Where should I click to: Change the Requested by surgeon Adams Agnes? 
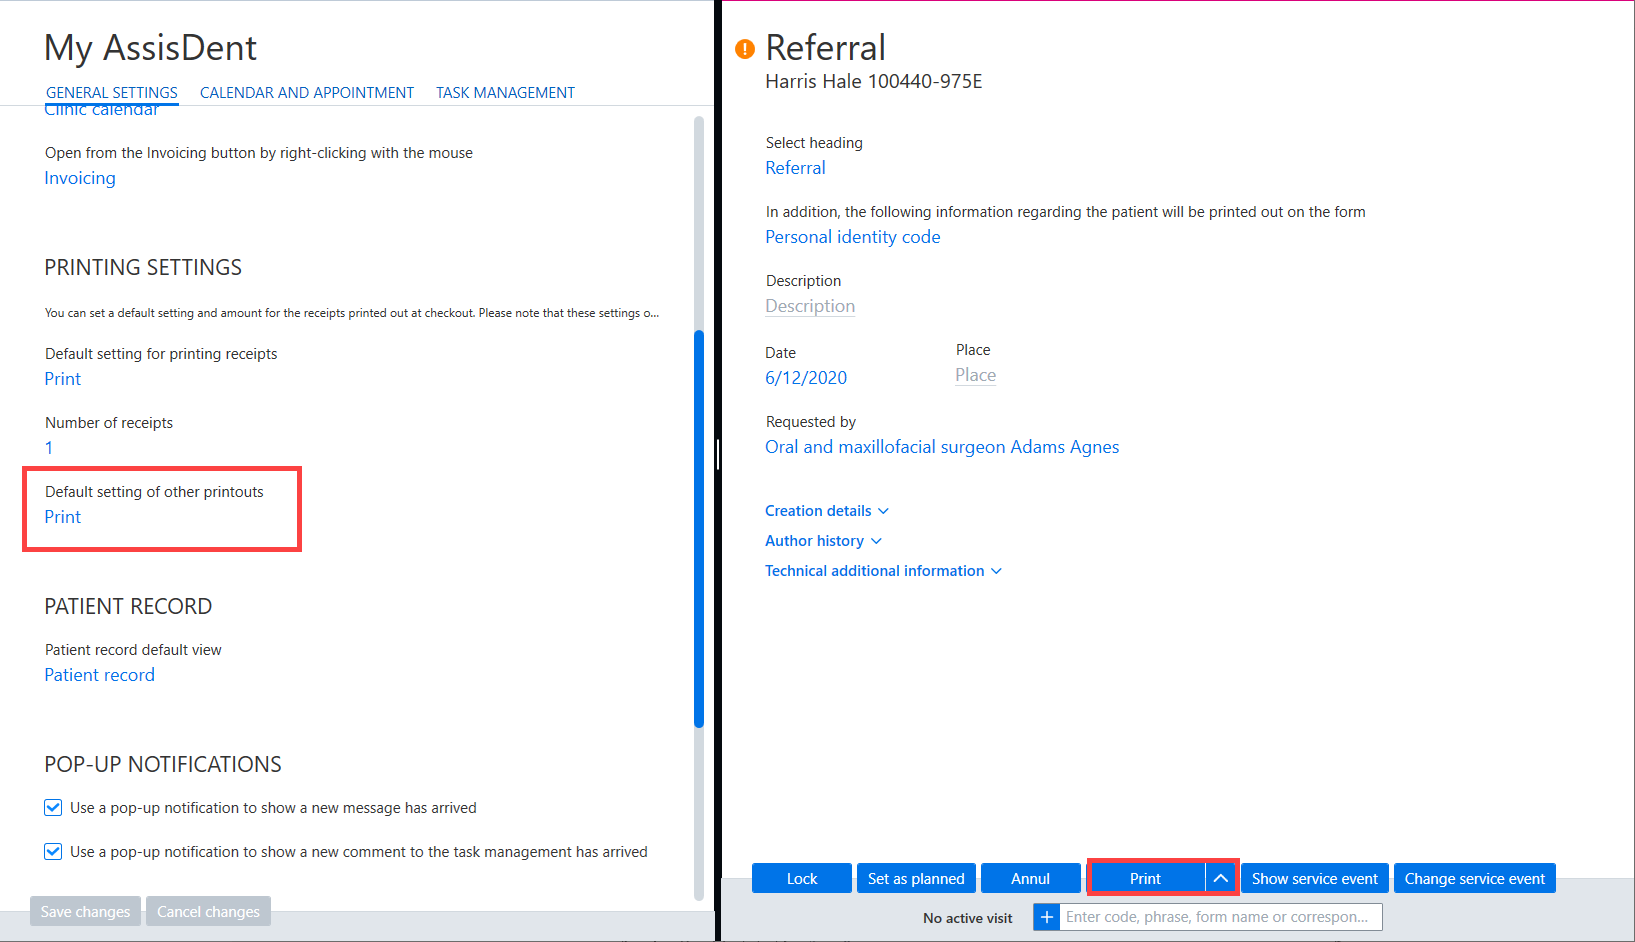[942, 447]
